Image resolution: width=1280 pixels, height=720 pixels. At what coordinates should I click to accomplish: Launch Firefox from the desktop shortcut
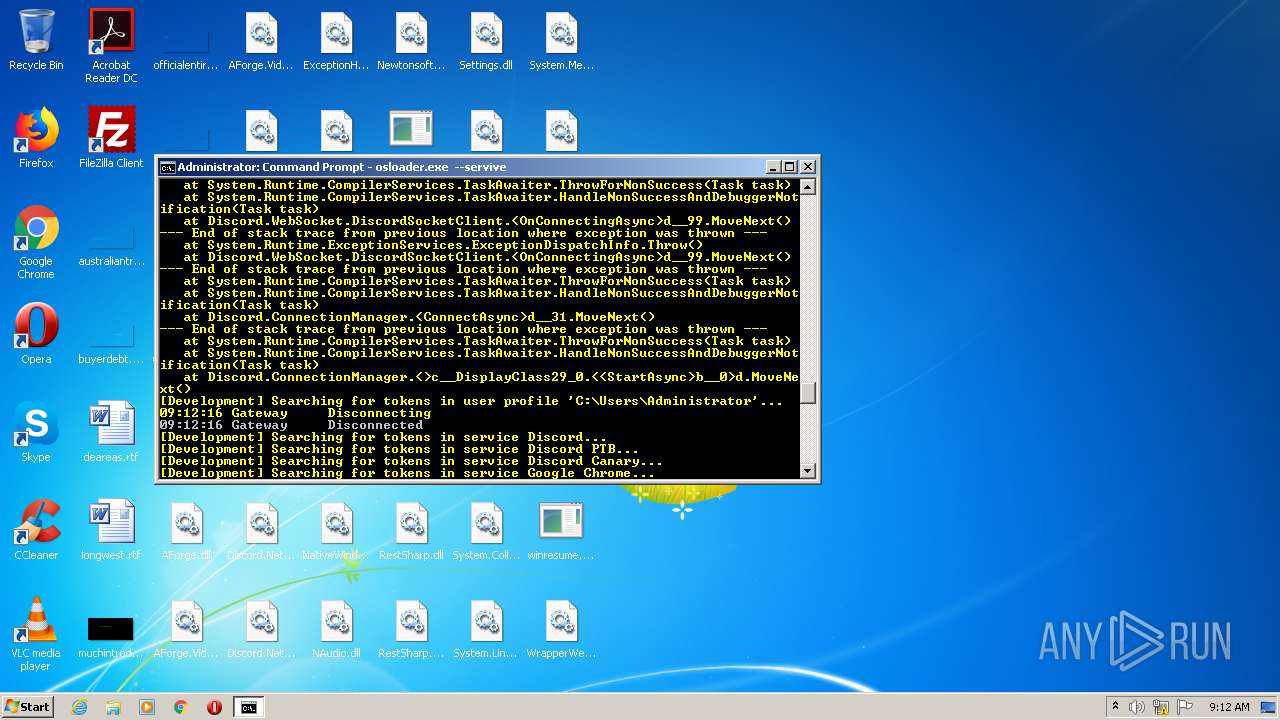click(x=36, y=139)
